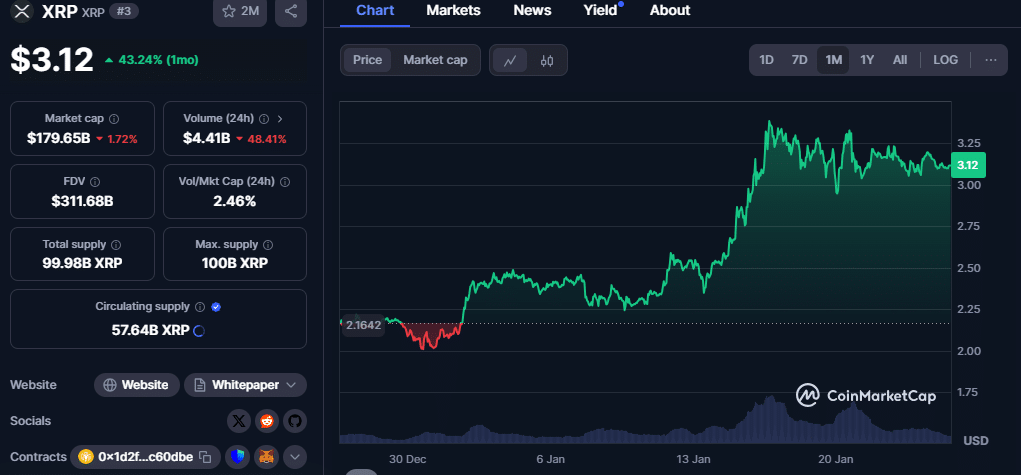
Task: Select the Price chart toggle
Action: pyautogui.click(x=367, y=60)
